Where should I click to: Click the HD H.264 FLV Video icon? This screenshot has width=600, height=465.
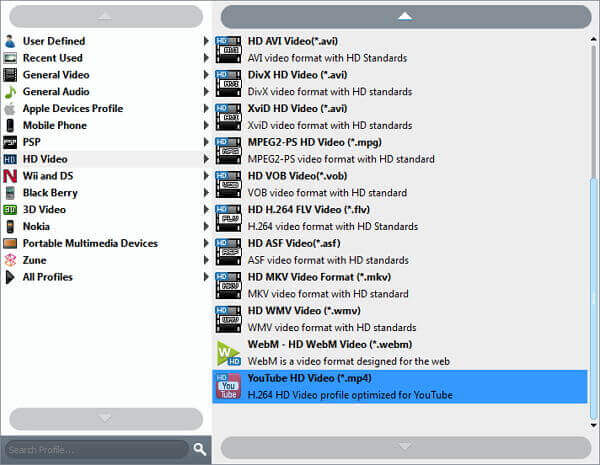228,218
